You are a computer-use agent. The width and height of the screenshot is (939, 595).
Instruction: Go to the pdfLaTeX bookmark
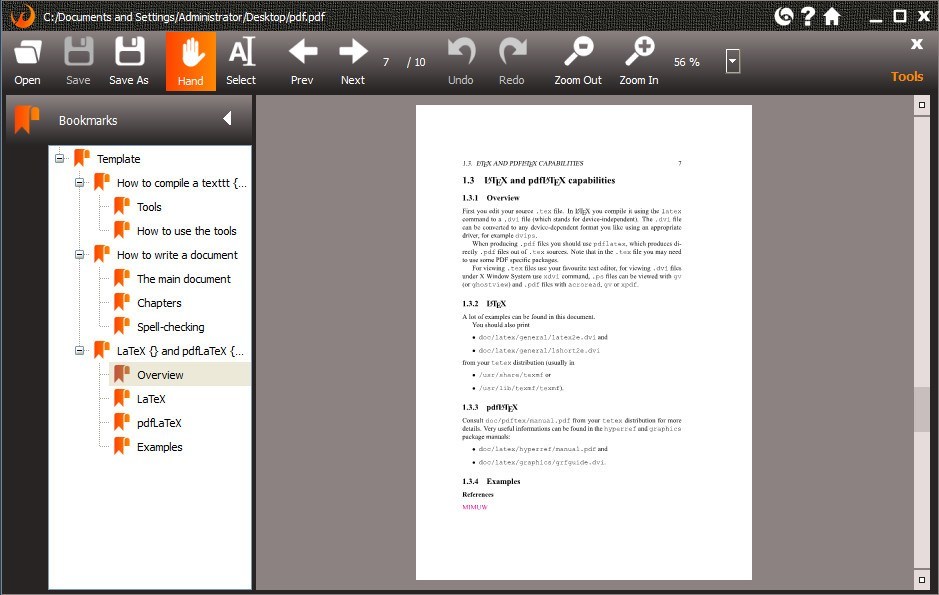point(159,423)
